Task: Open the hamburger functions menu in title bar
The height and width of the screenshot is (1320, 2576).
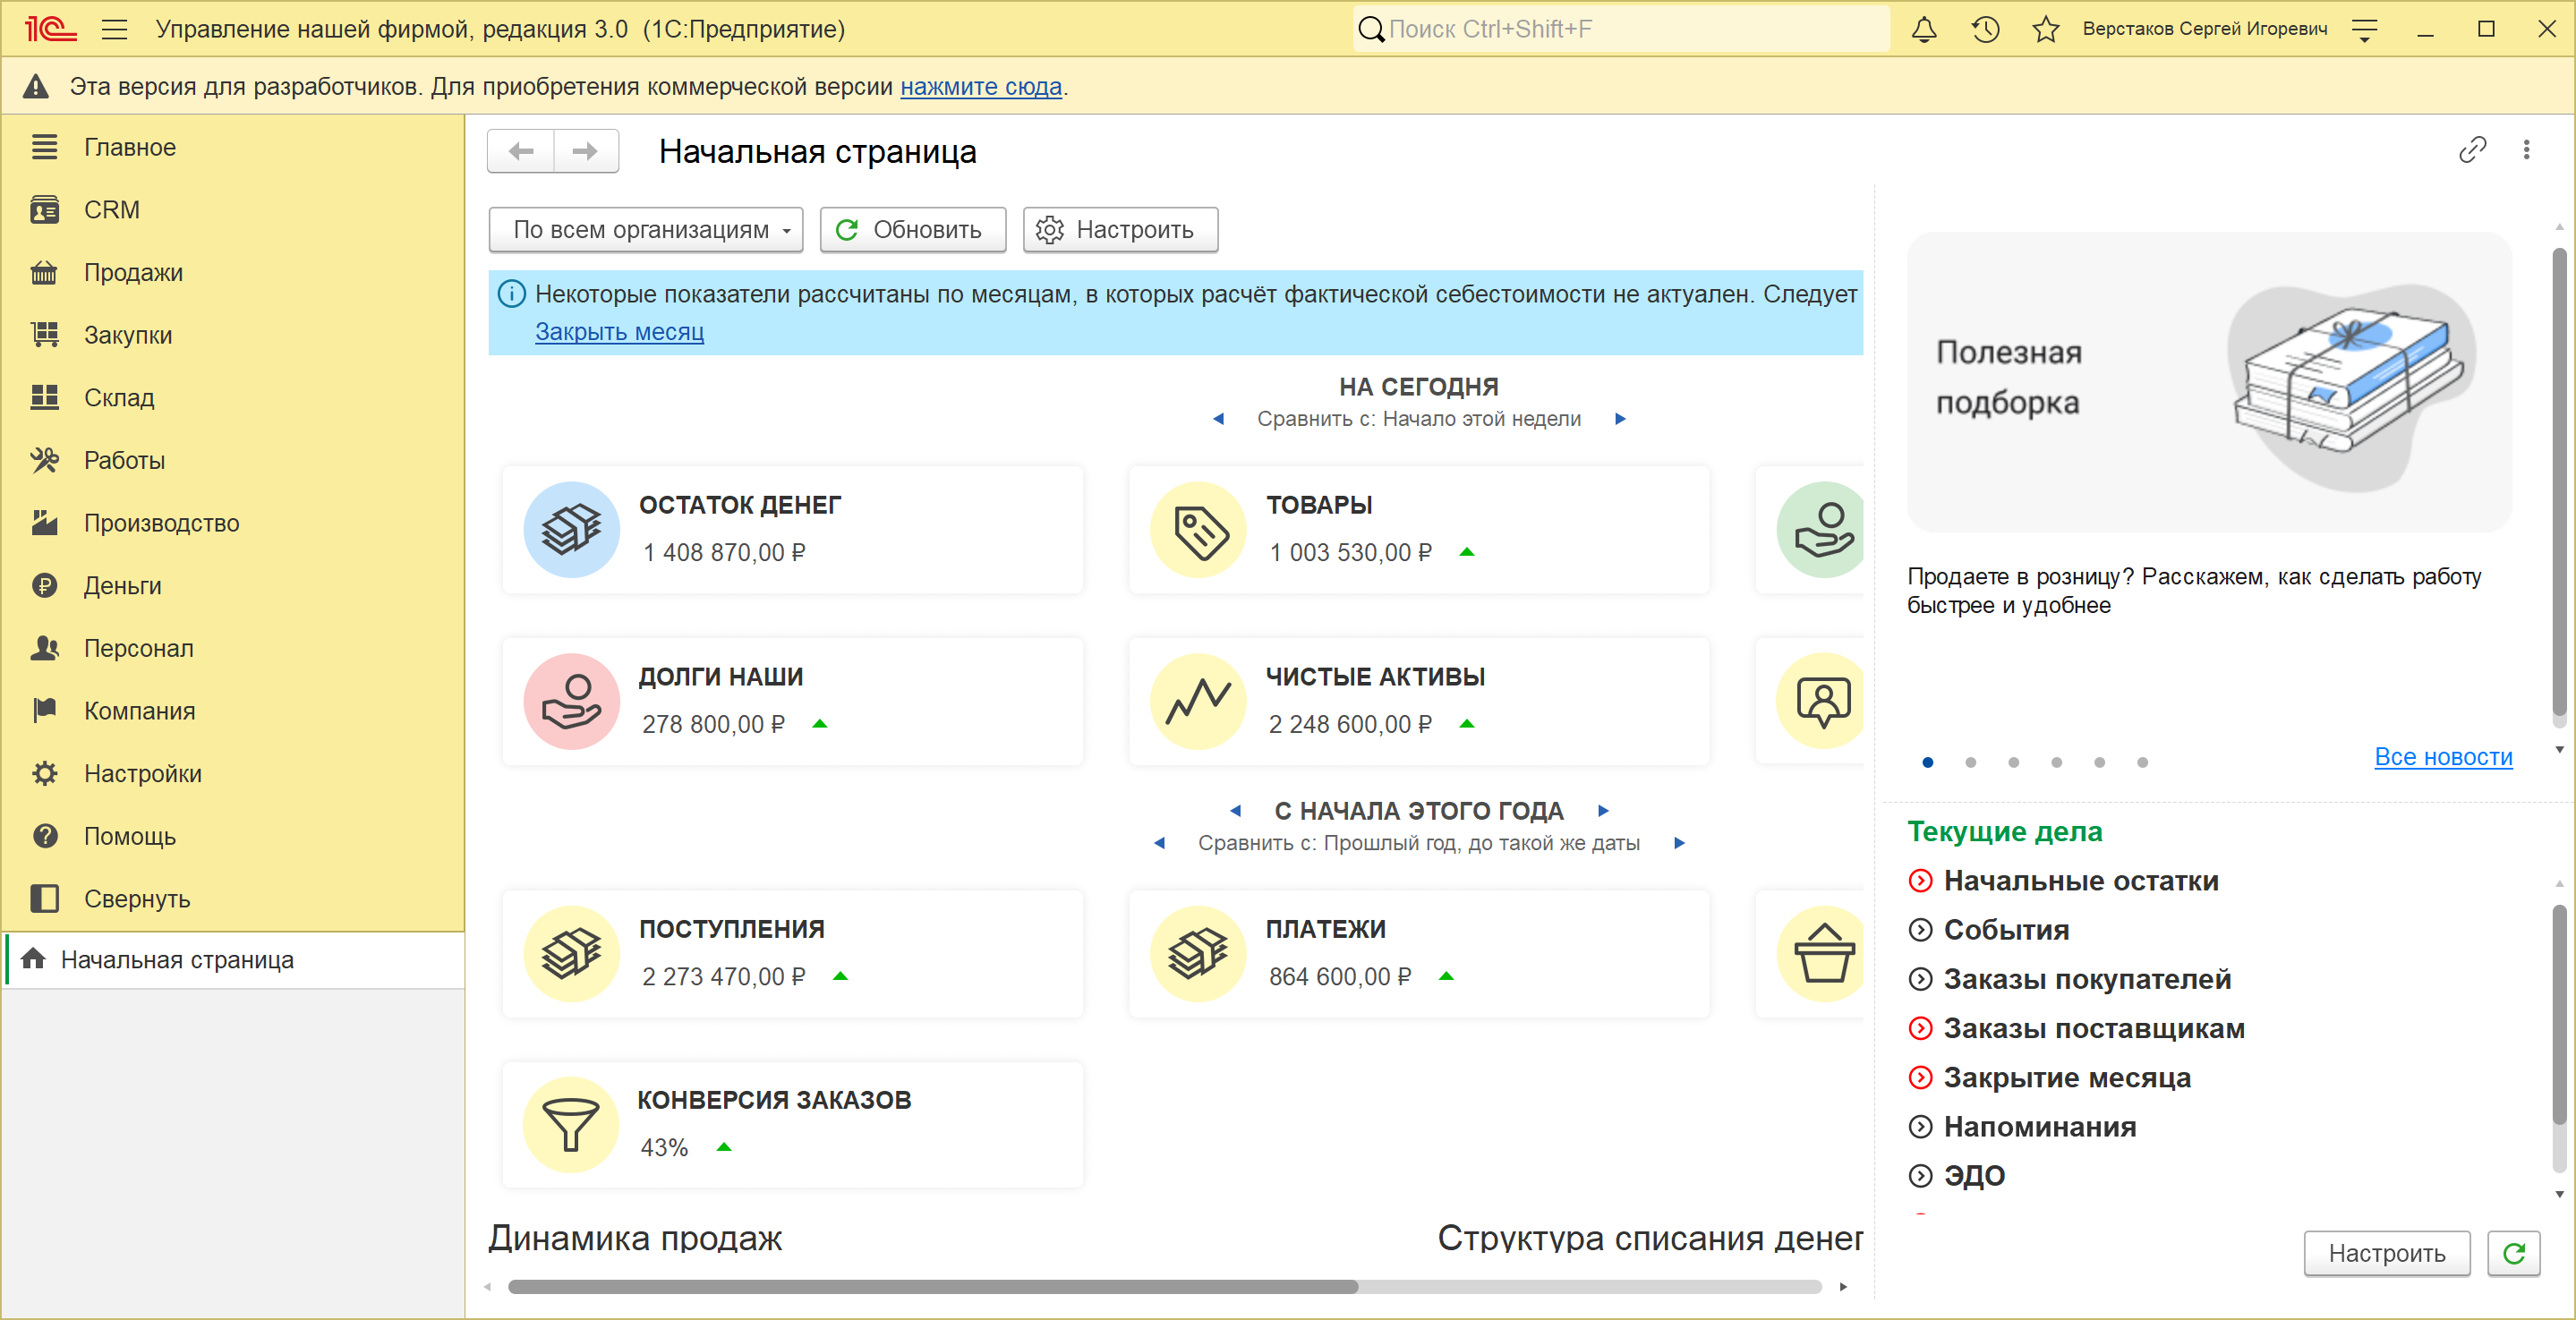Action: [x=115, y=29]
